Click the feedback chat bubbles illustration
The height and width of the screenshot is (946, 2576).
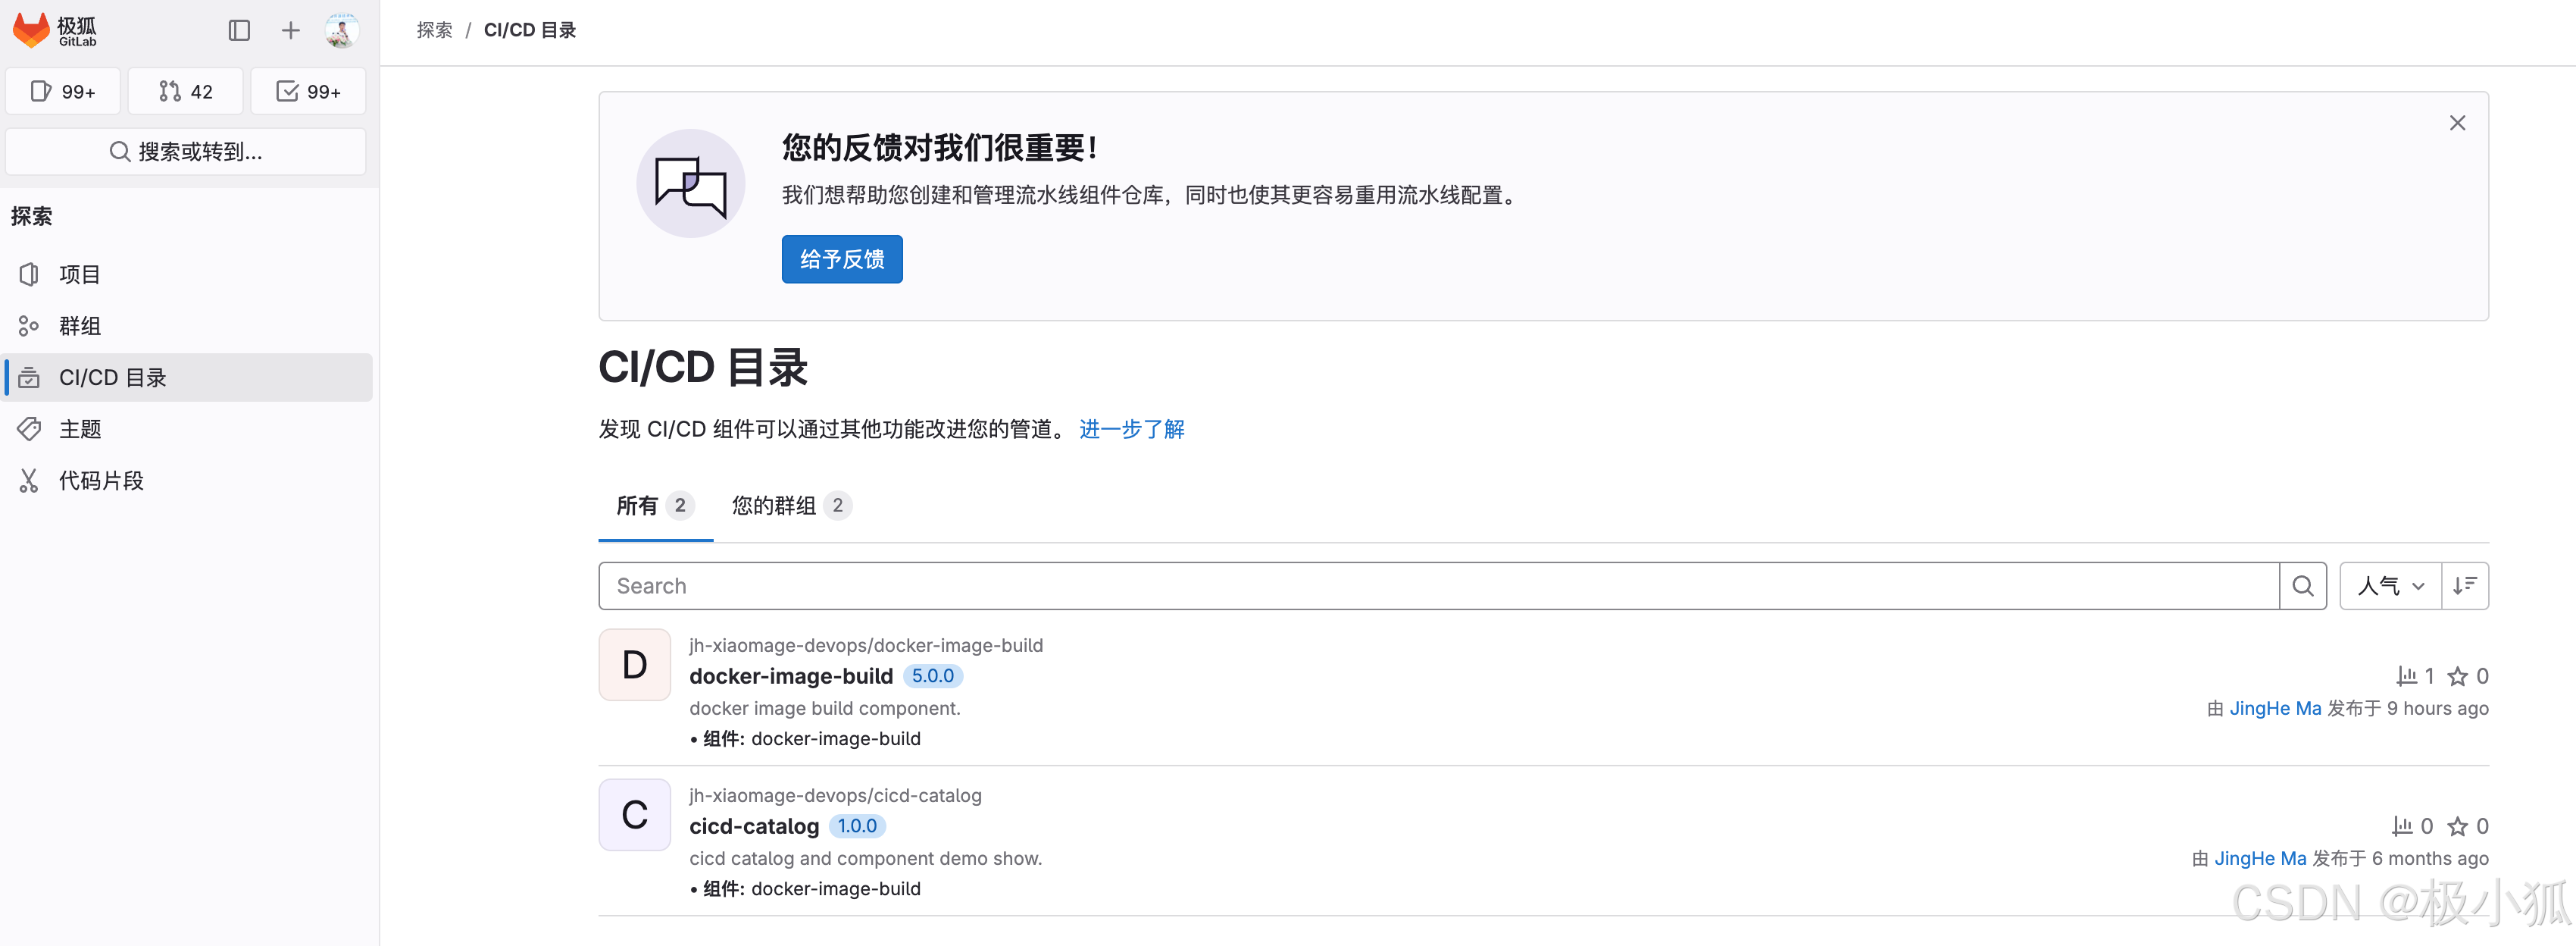(691, 184)
